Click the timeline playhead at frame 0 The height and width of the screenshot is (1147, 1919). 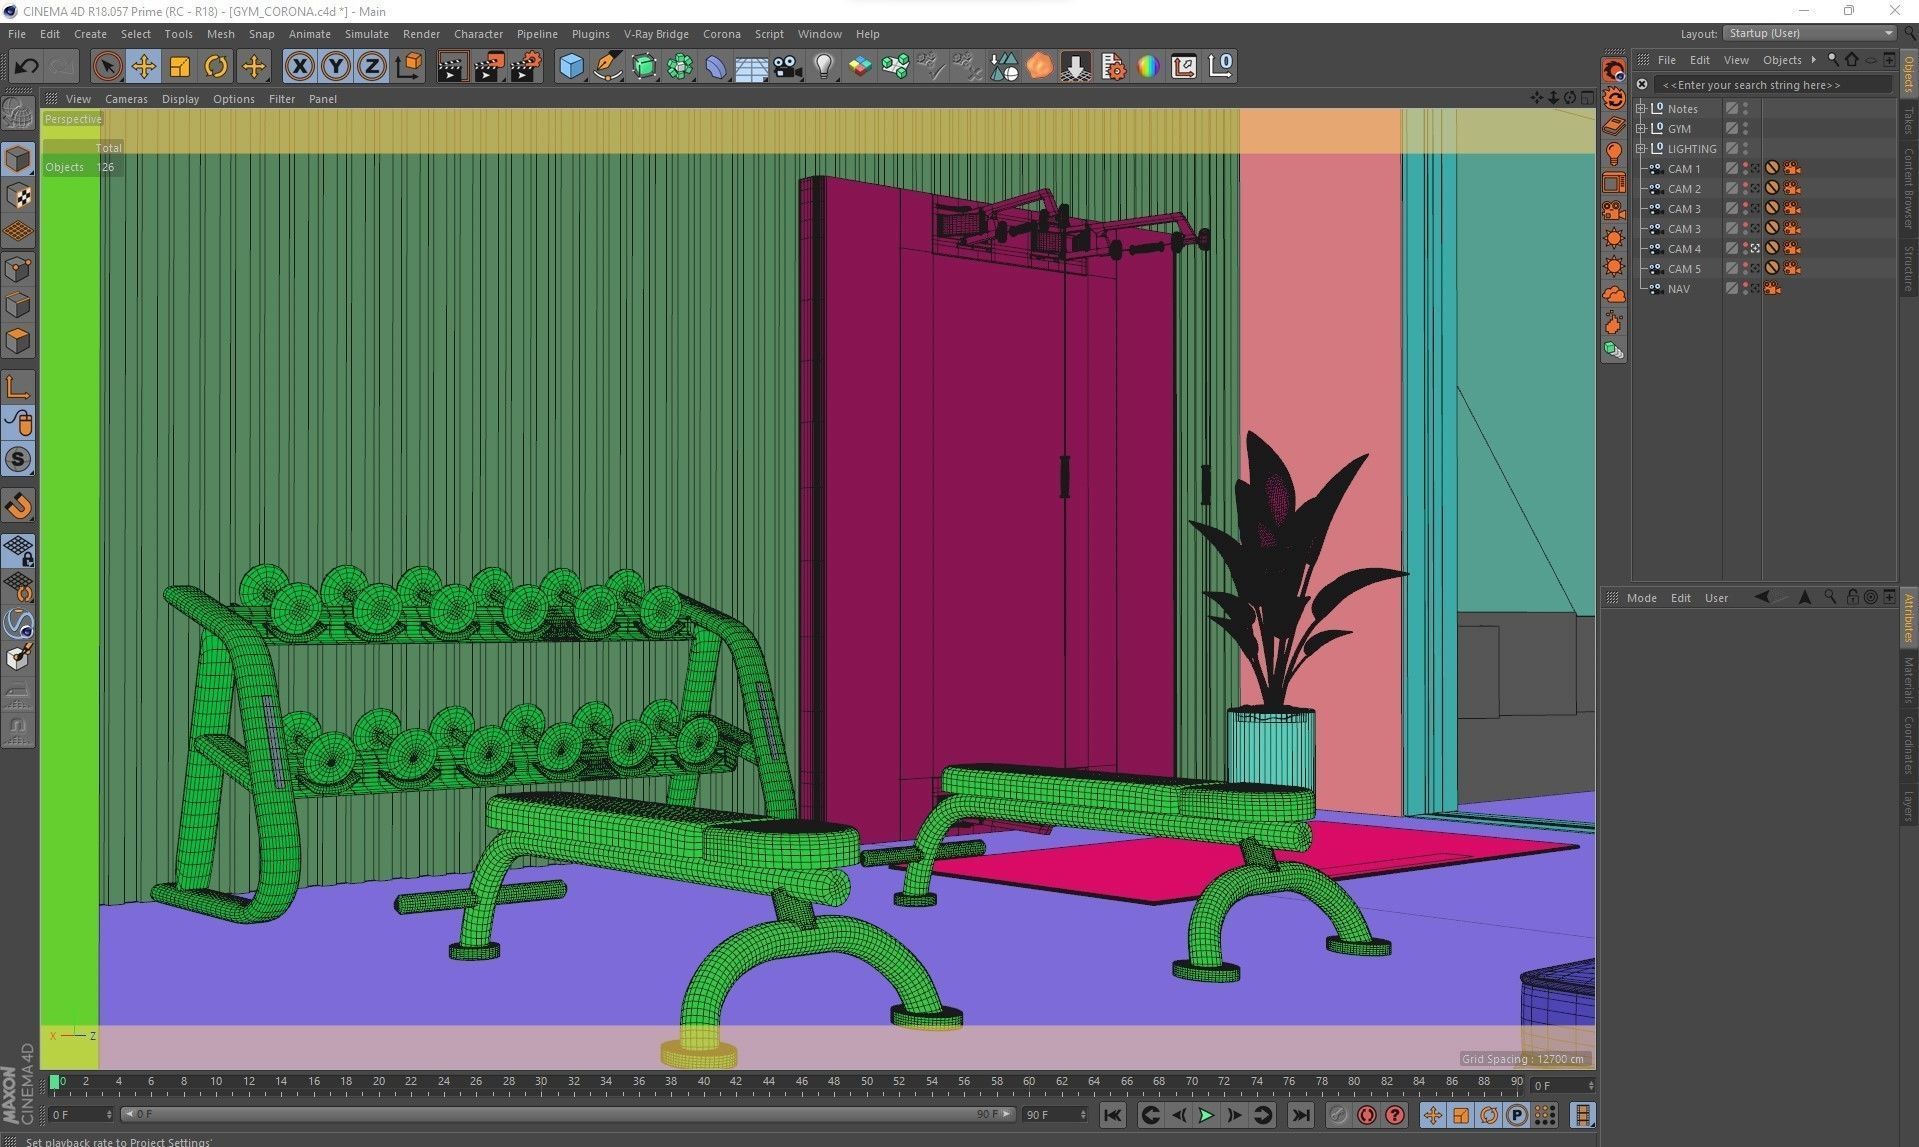point(55,1082)
